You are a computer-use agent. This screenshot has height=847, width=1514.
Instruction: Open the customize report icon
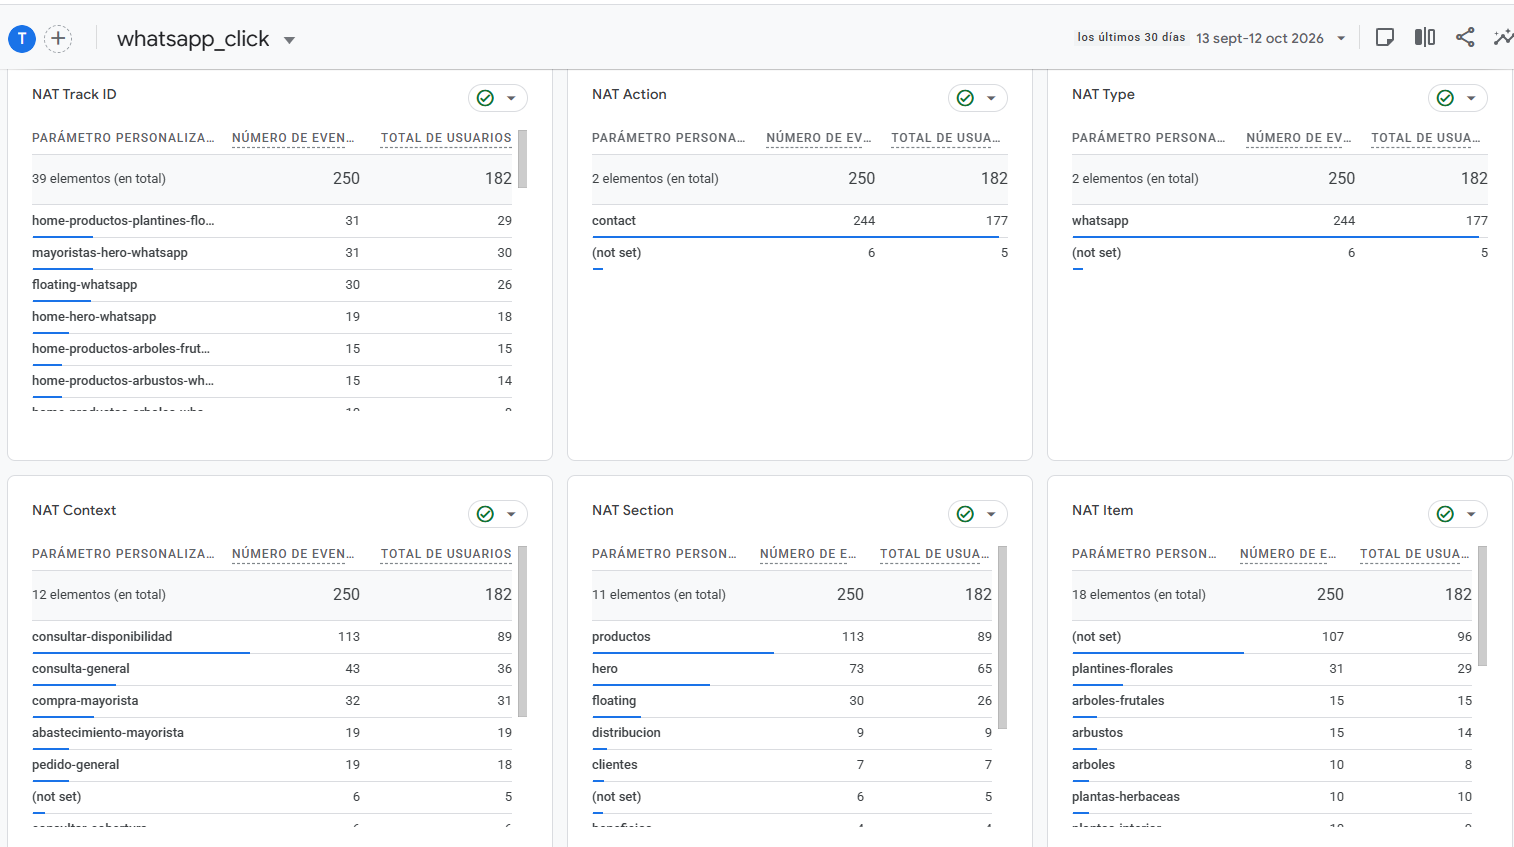pyautogui.click(x=1385, y=38)
